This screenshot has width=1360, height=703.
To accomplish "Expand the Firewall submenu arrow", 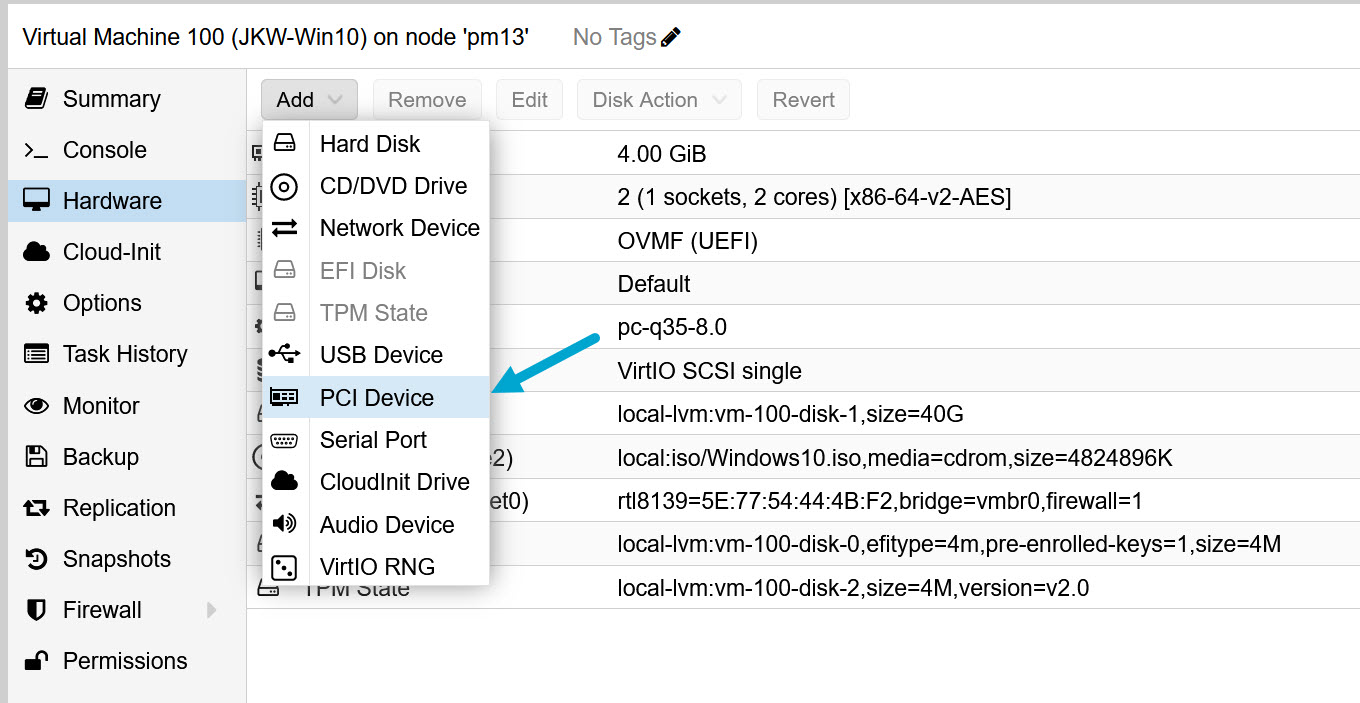I will point(212,610).
